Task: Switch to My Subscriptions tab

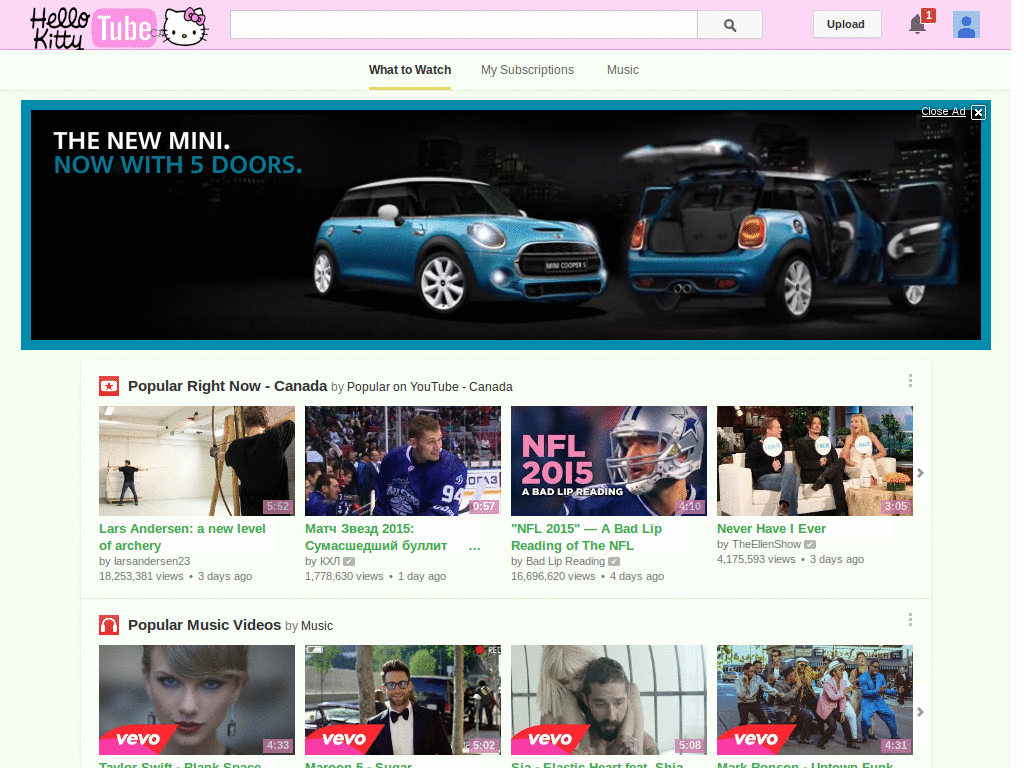Action: 527,70
